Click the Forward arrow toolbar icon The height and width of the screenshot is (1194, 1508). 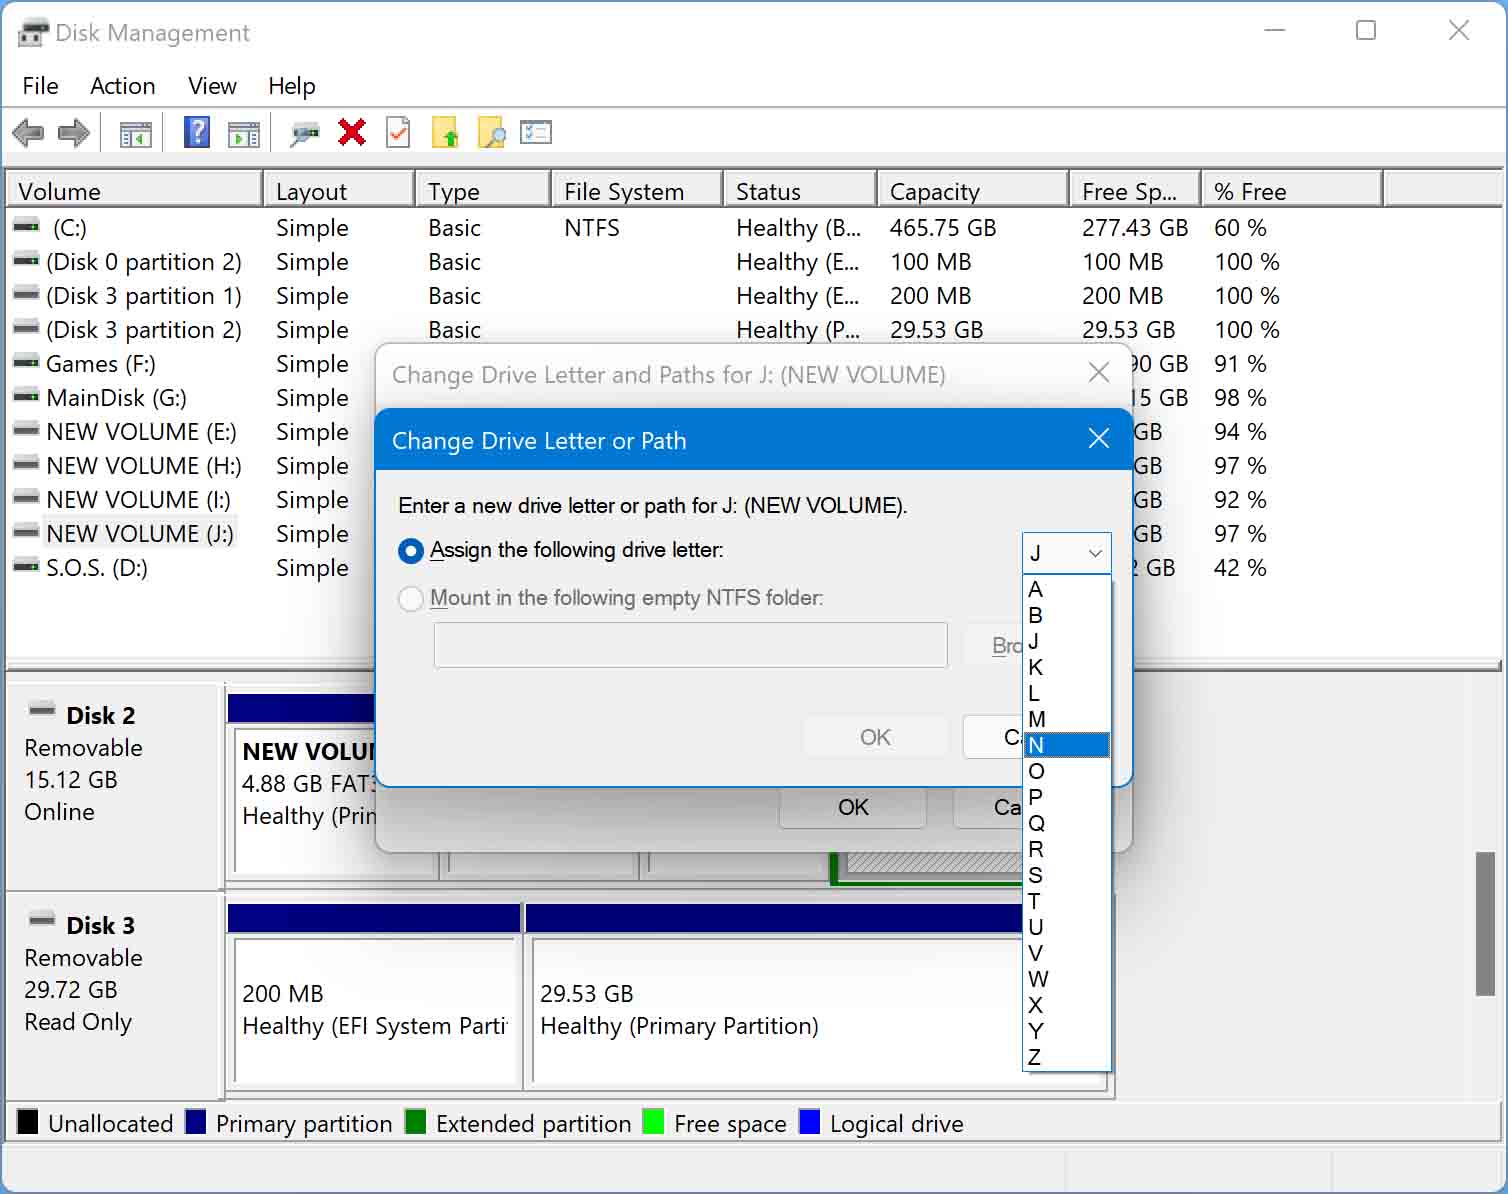74,133
